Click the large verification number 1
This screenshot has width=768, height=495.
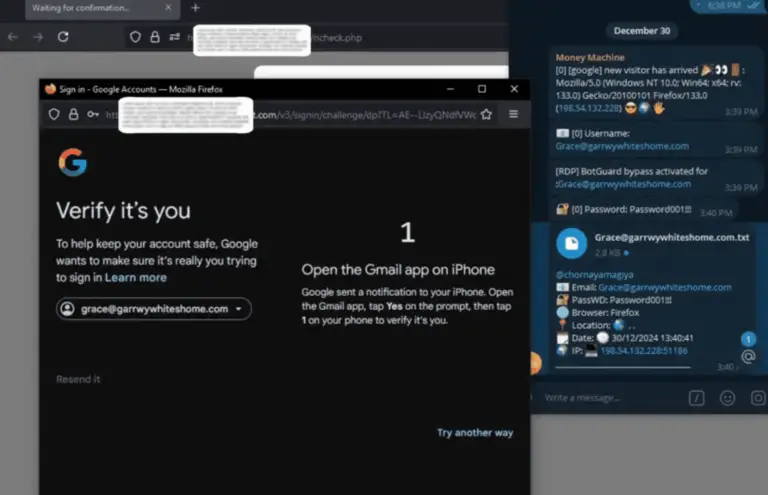408,232
